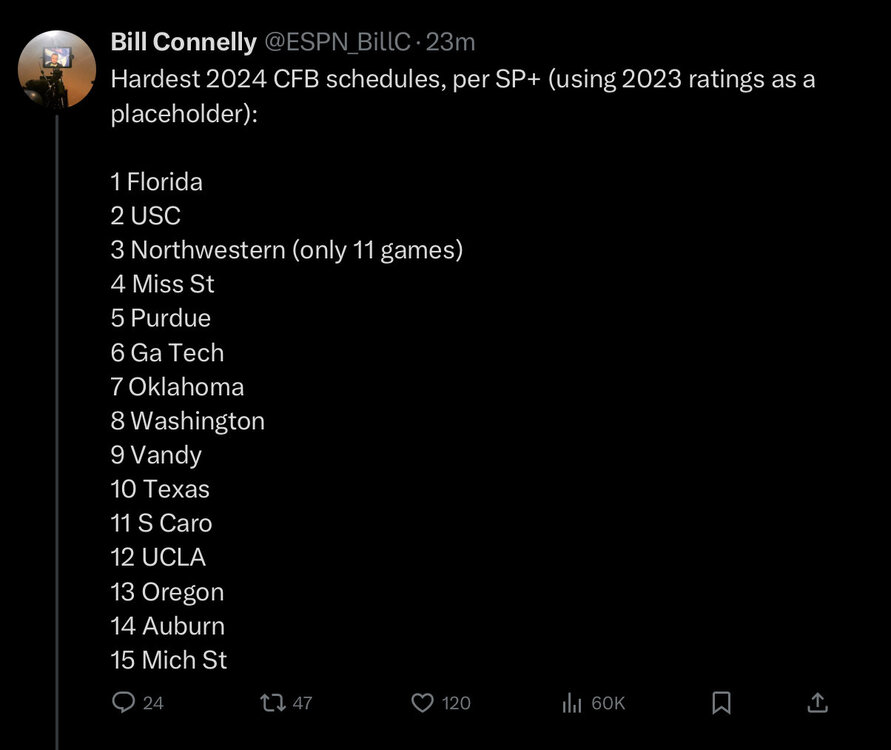Open the @ESPN_BillC handle
Image resolution: width=891 pixels, height=750 pixels.
pos(338,42)
